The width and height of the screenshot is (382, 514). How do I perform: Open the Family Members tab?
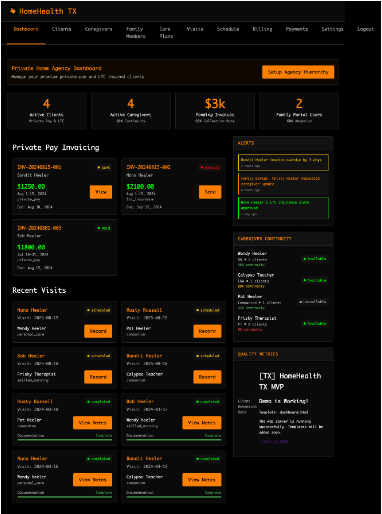coord(136,33)
